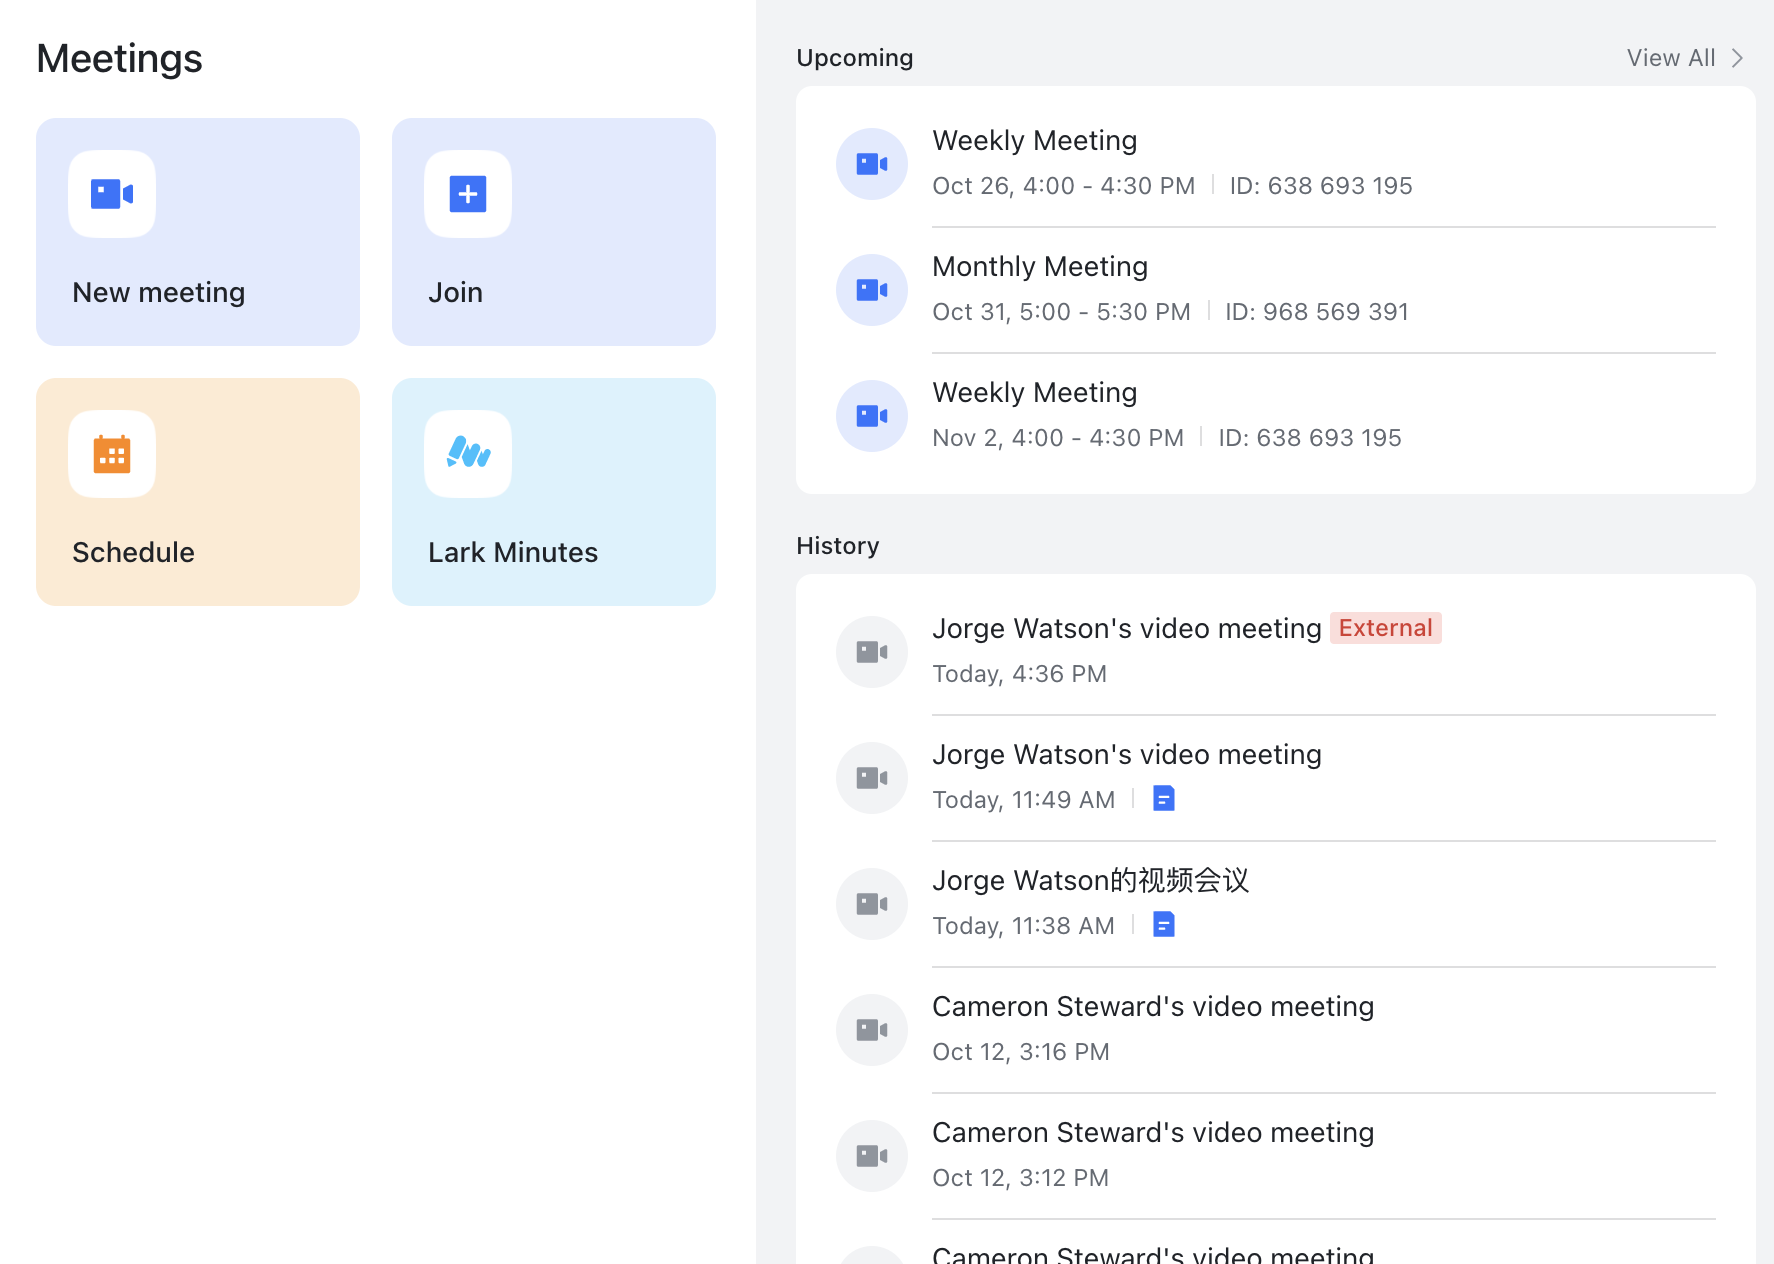Select the New meeting camera icon
Image resolution: width=1774 pixels, height=1264 pixels.
[x=111, y=194]
